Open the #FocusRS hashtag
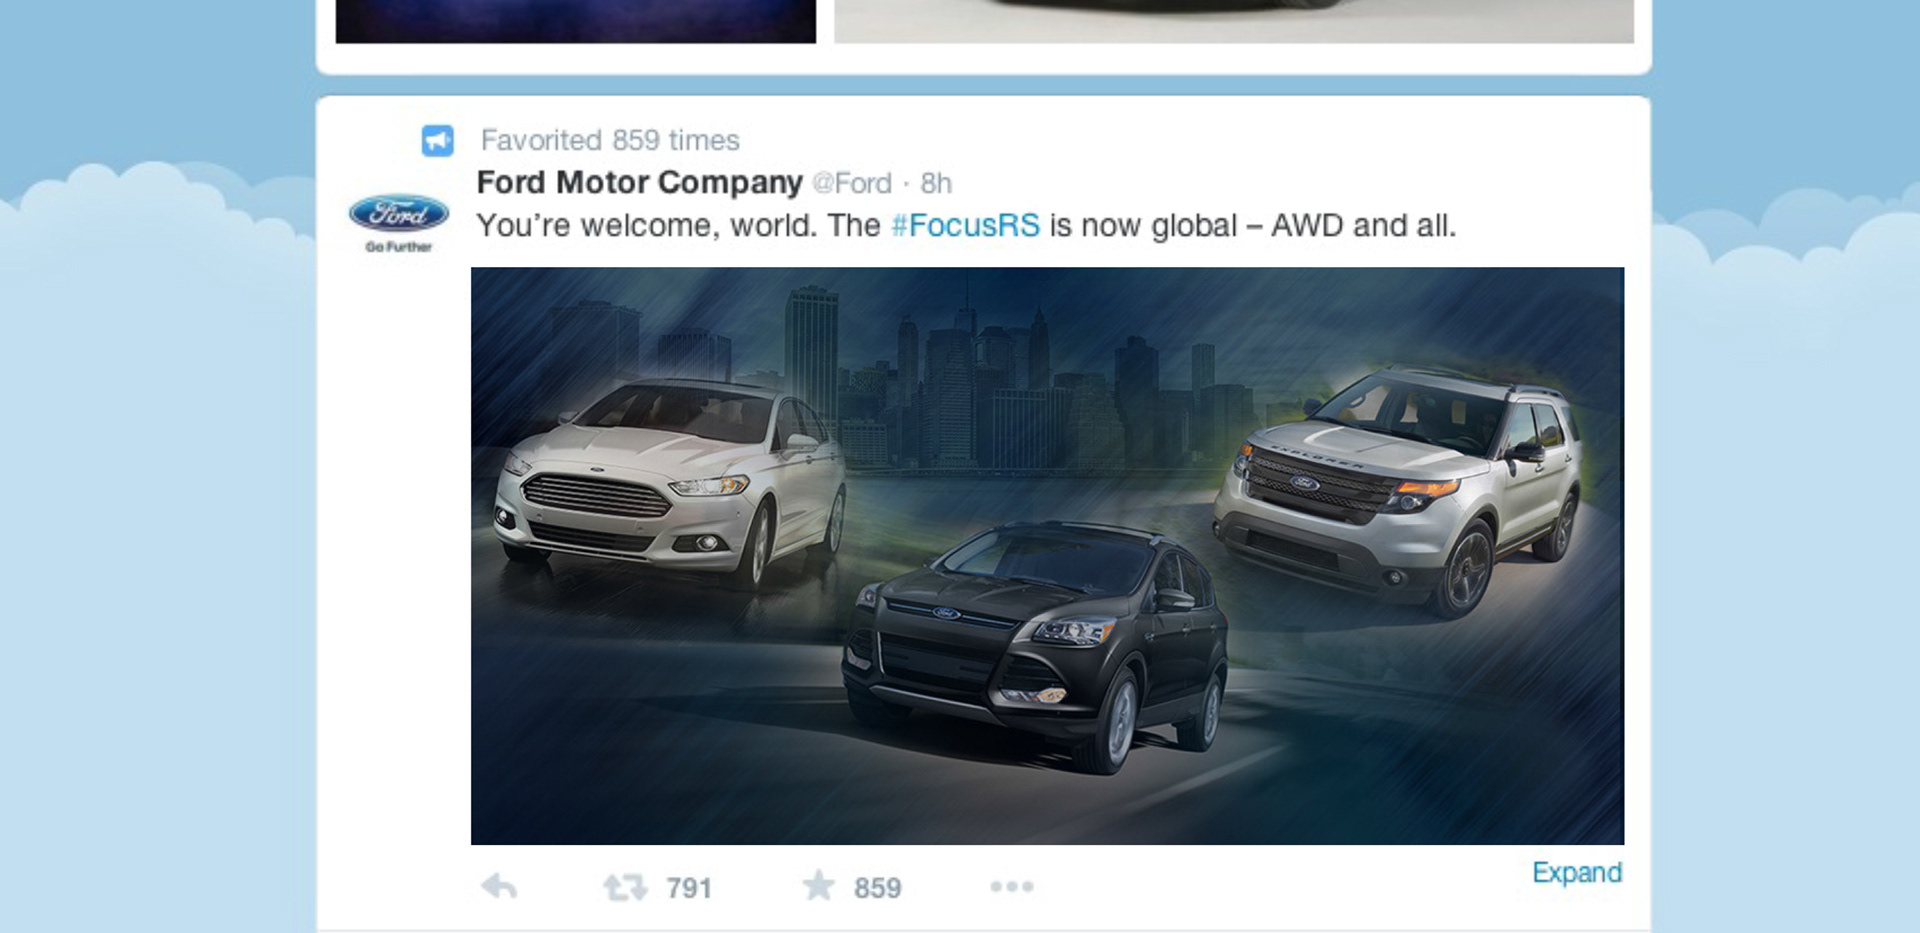 965,226
